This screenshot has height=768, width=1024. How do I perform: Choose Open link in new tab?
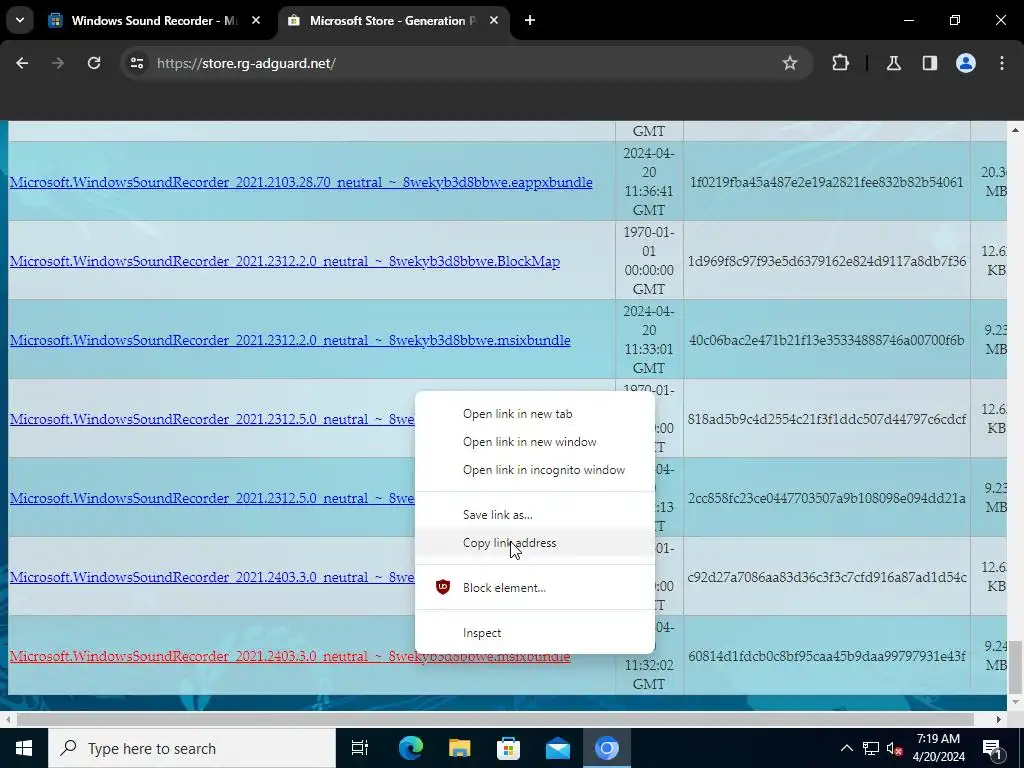pos(517,414)
